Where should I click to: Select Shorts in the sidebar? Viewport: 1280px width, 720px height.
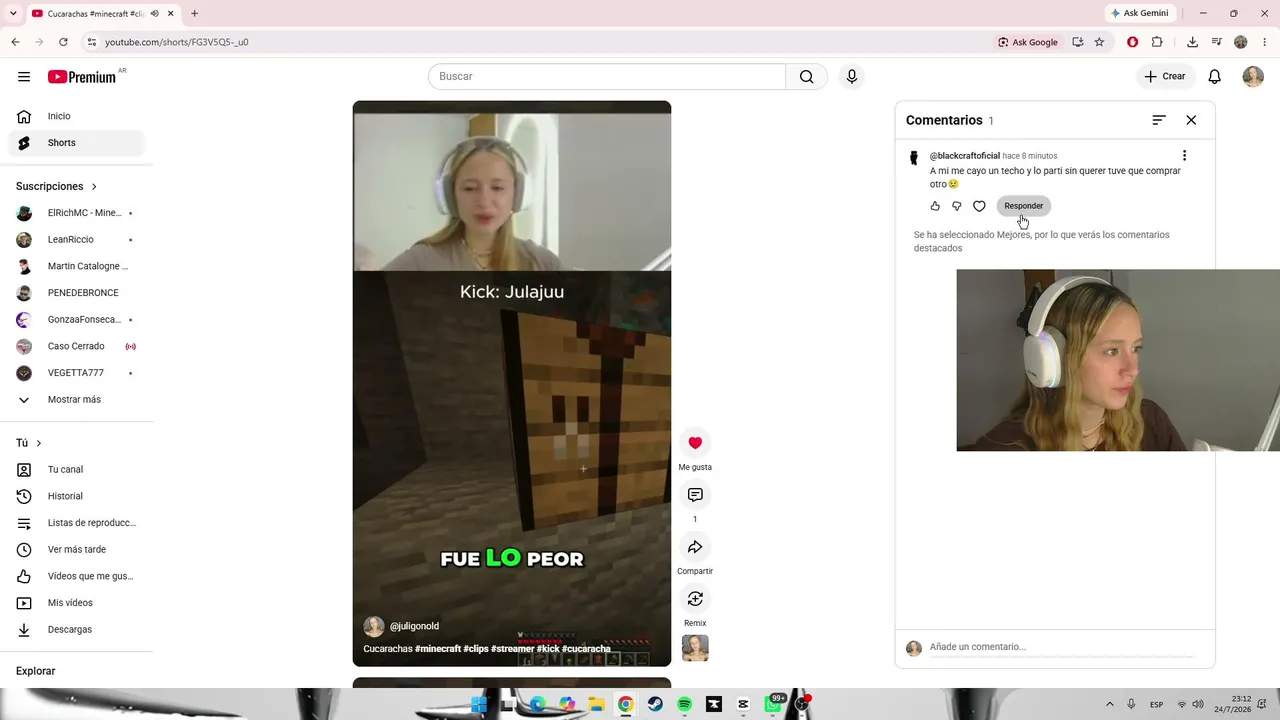coord(78,143)
